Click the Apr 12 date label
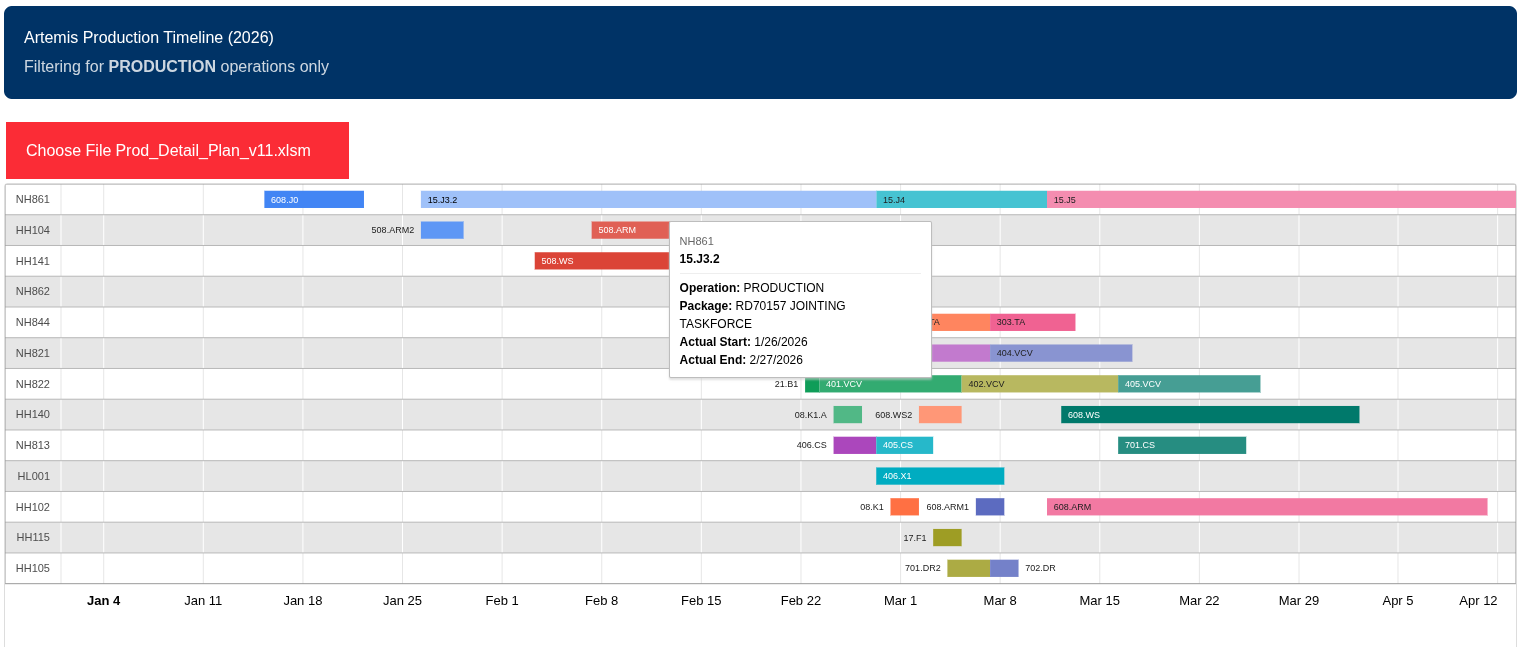 (1478, 600)
